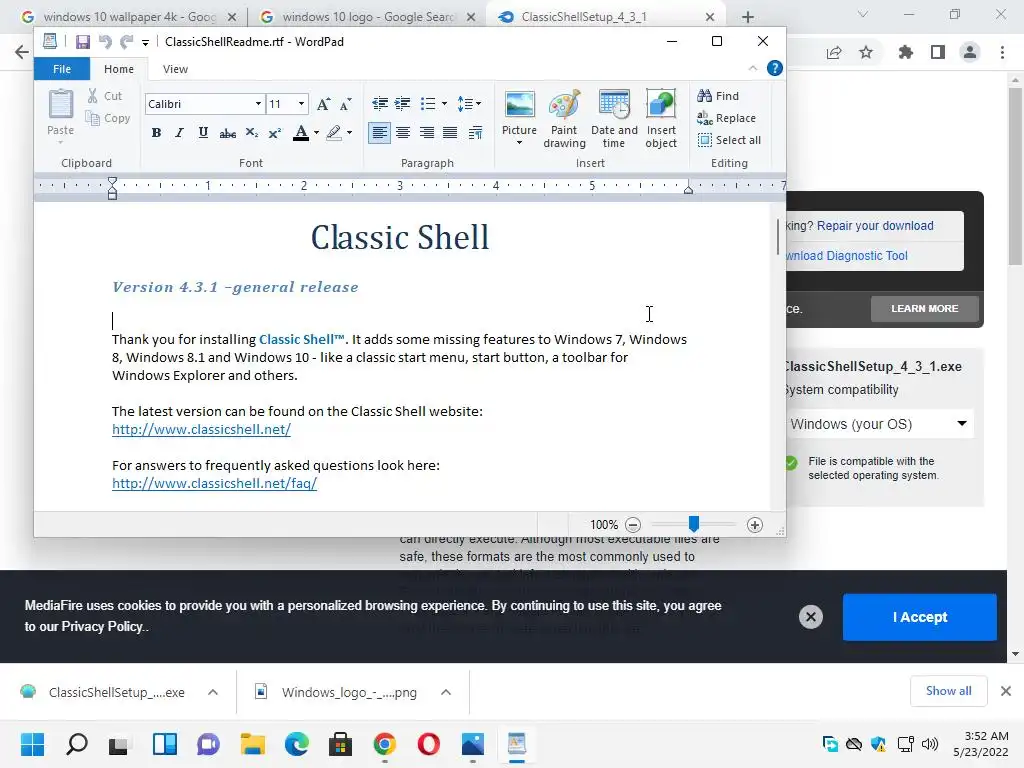Click the Grow font icon
Image resolution: width=1024 pixels, height=768 pixels.
[x=323, y=104]
